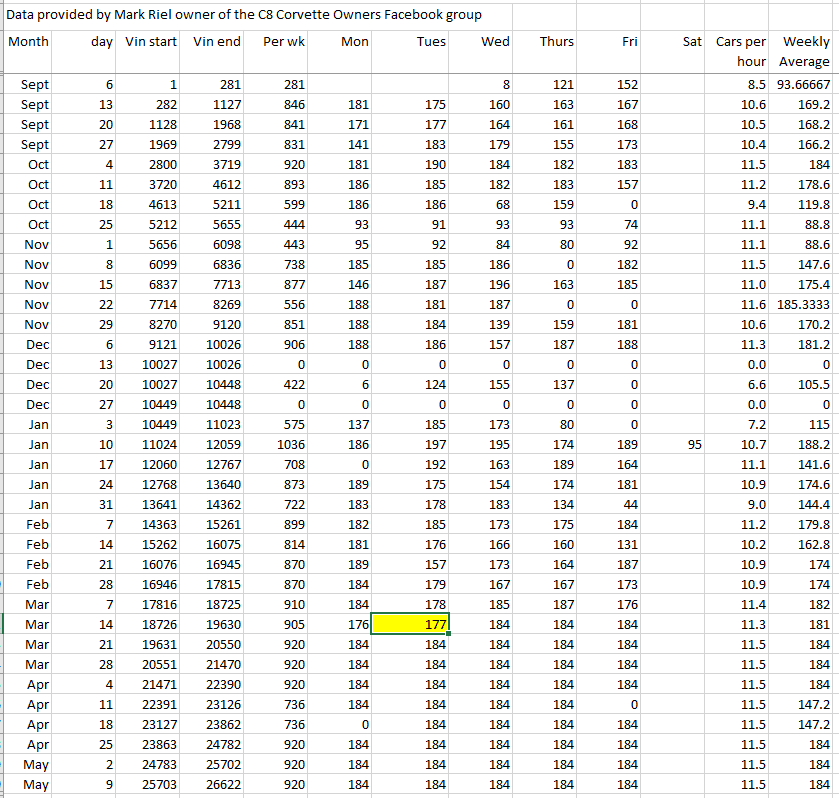Select the yellow highlighted cell containing 177

[410, 623]
